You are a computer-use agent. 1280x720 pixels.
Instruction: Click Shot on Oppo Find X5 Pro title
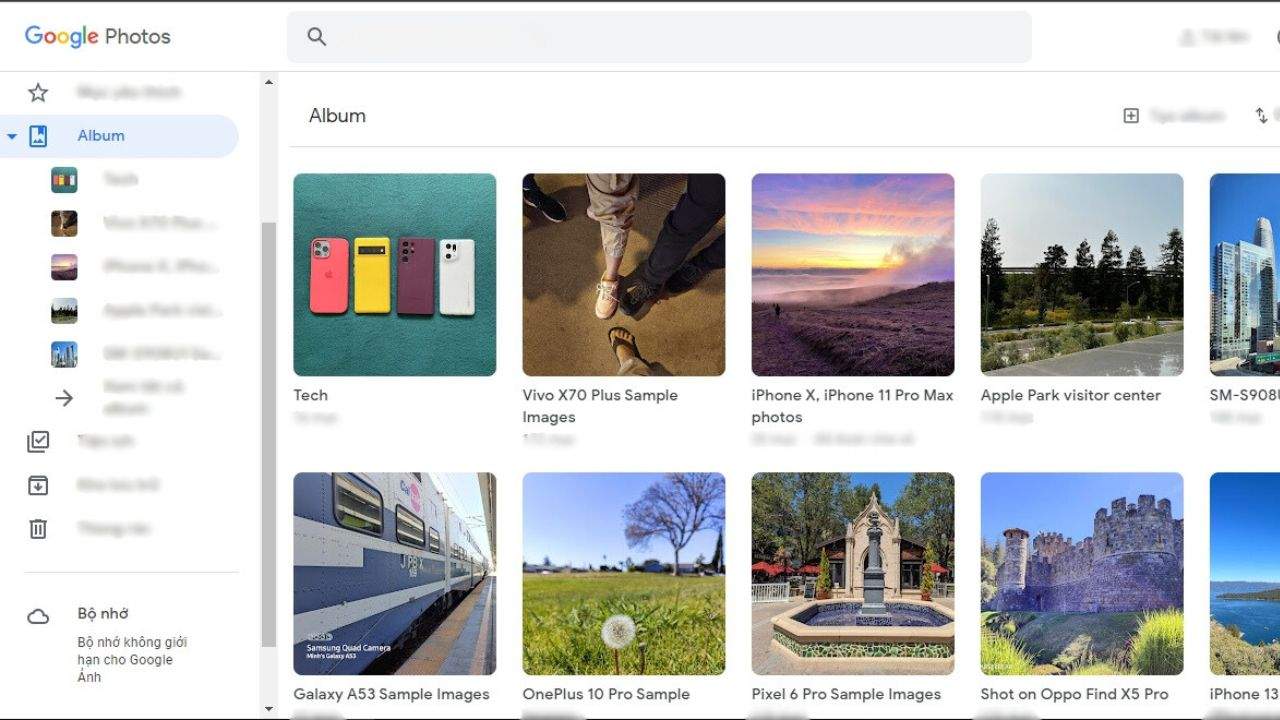1074,694
